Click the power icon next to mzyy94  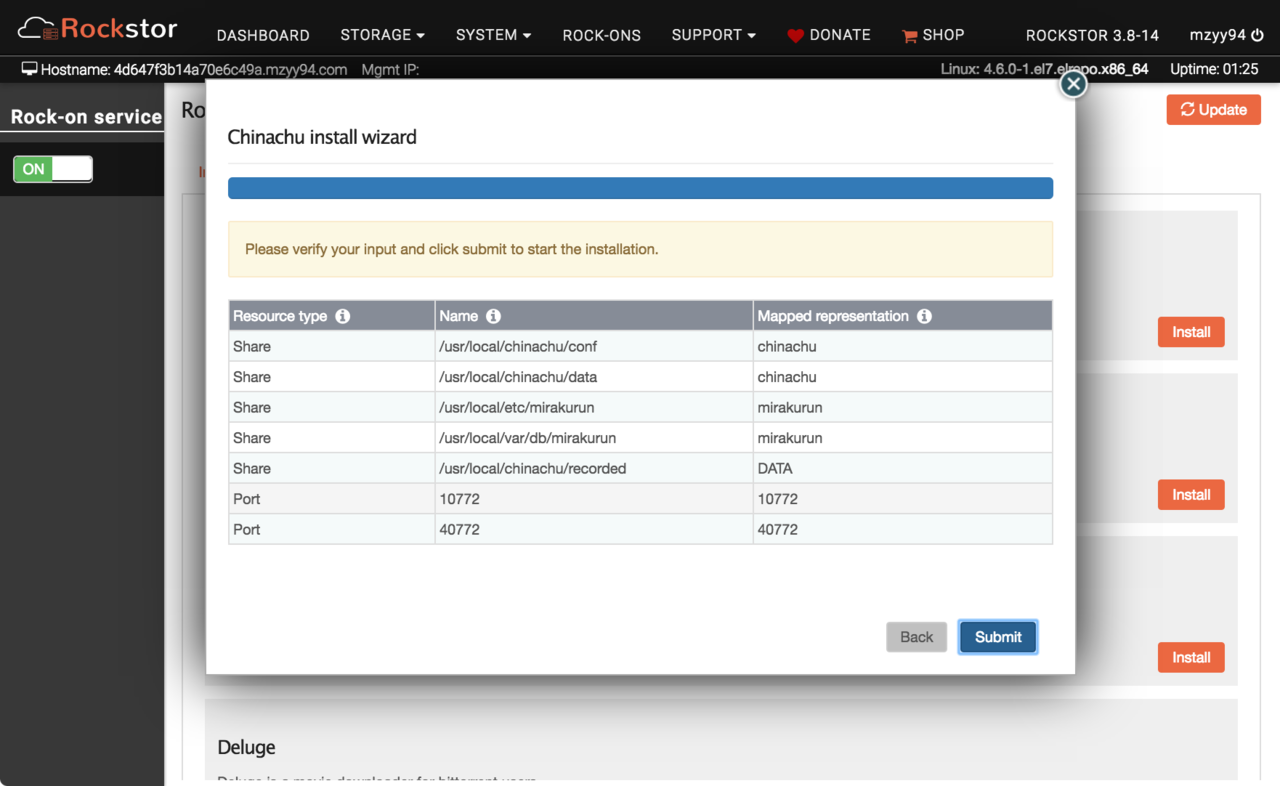pyautogui.click(x=1257, y=35)
